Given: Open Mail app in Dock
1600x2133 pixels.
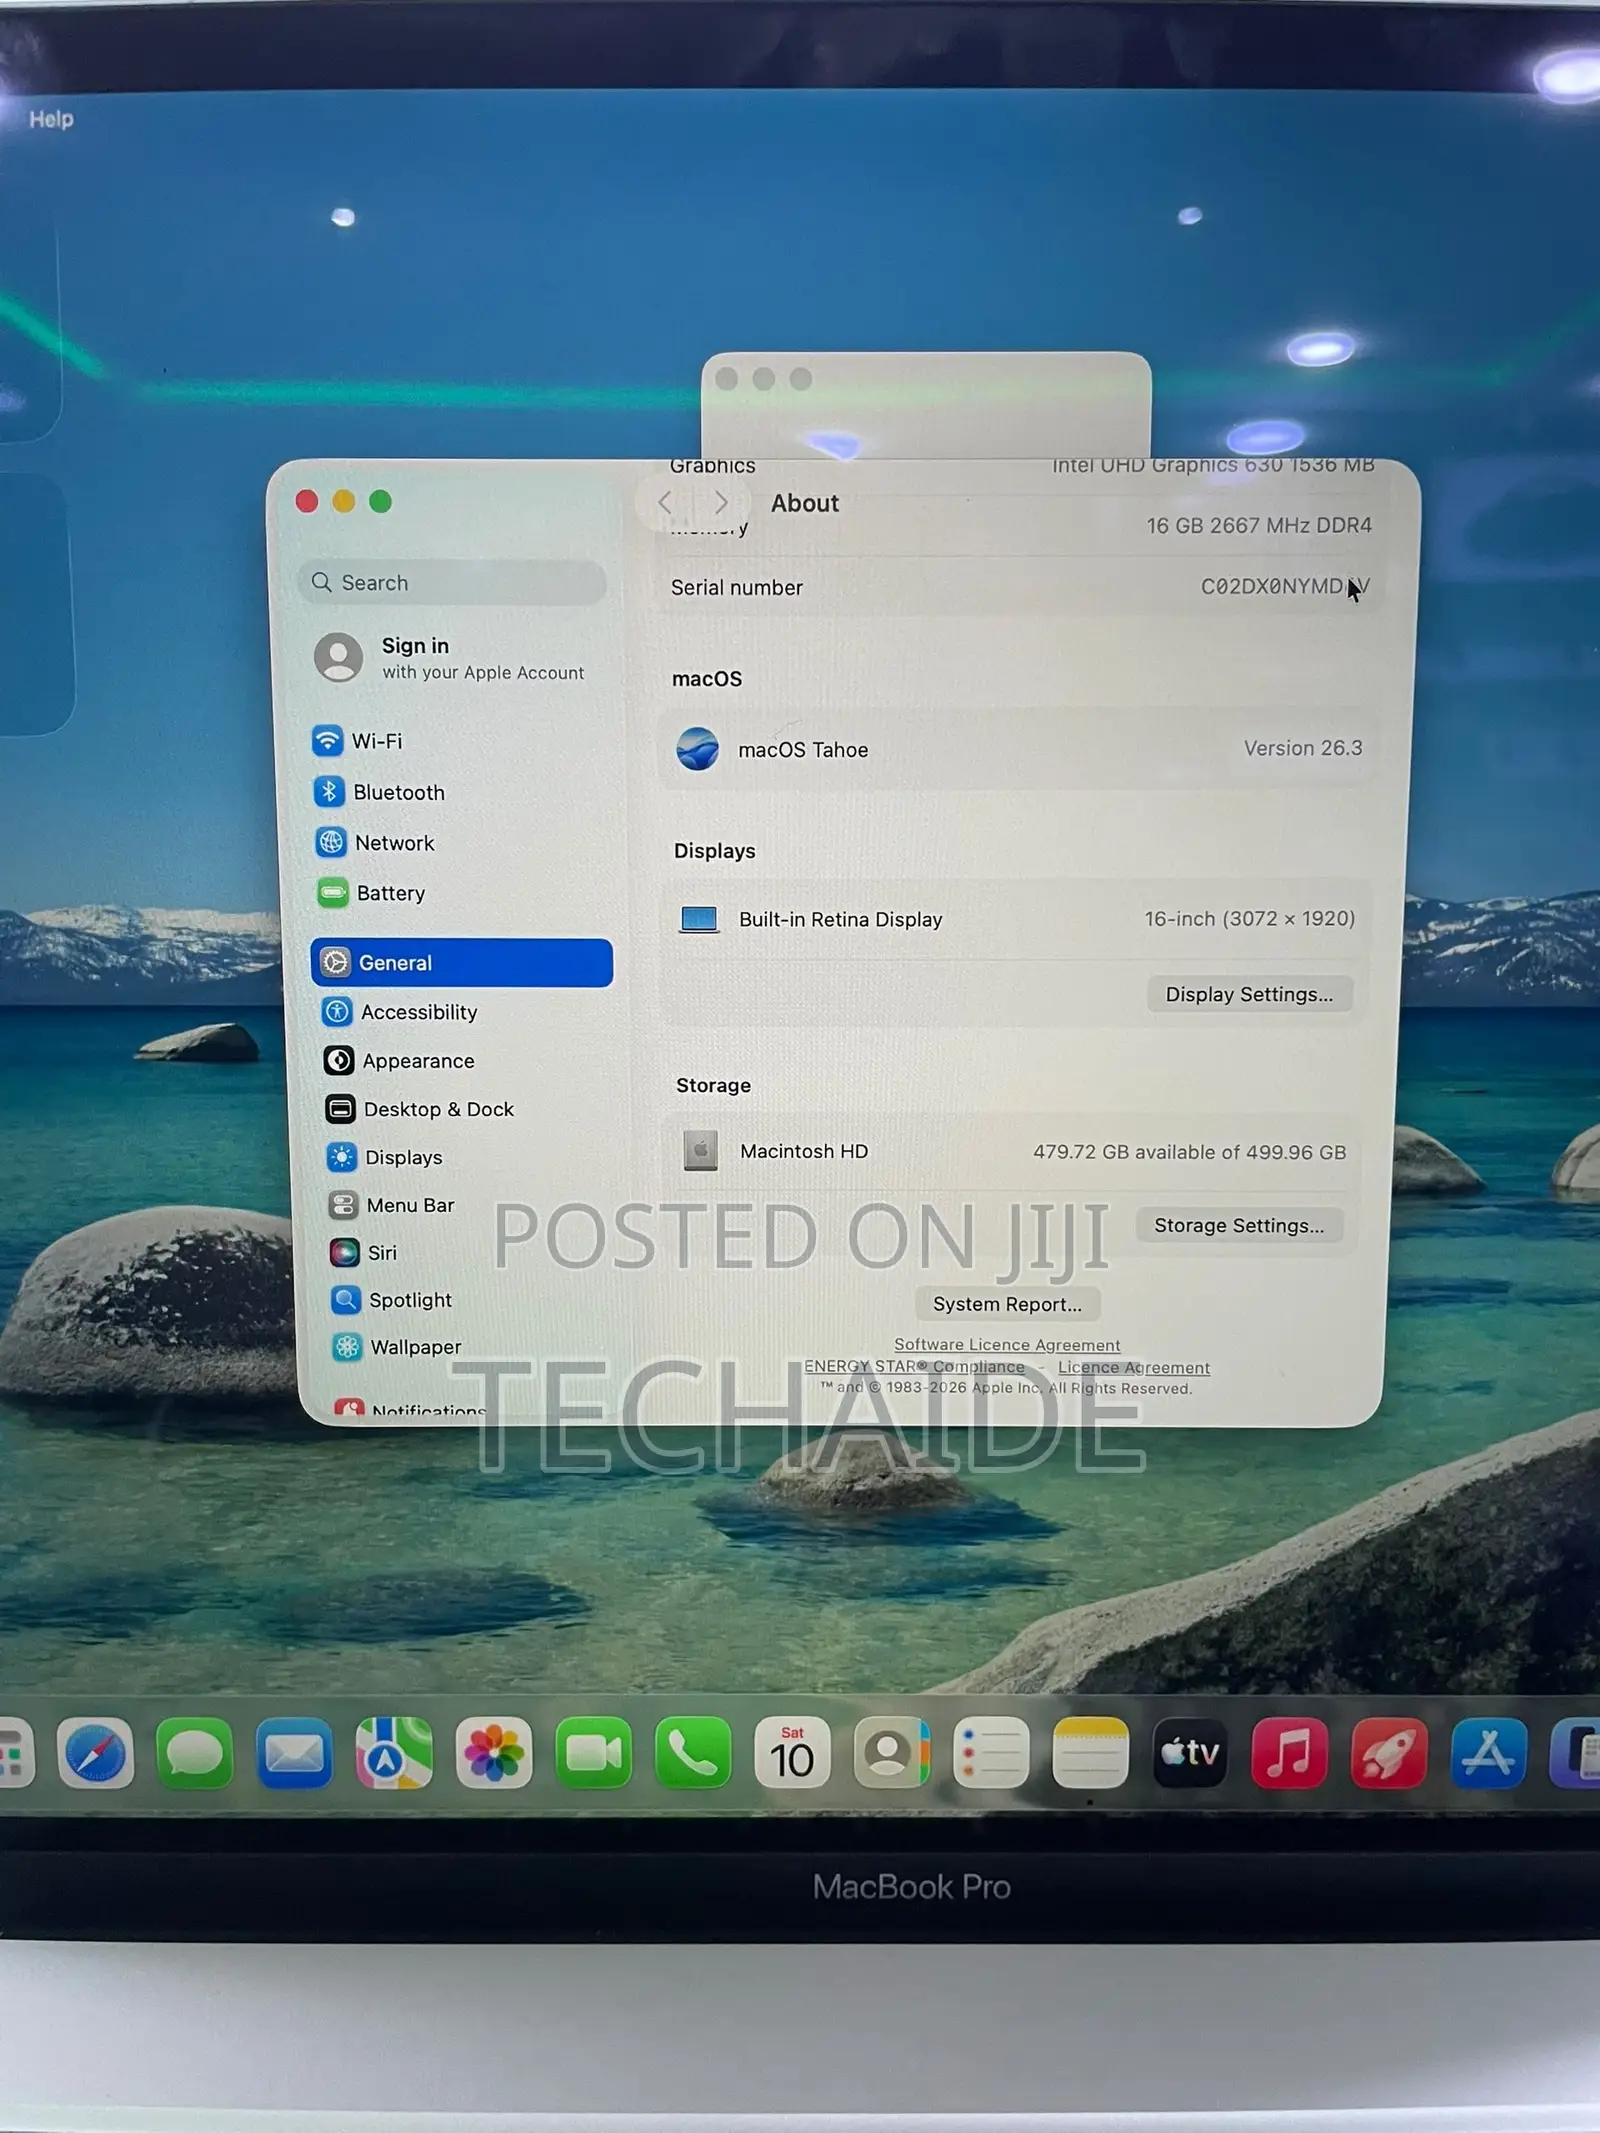Looking at the screenshot, I should tap(294, 1754).
